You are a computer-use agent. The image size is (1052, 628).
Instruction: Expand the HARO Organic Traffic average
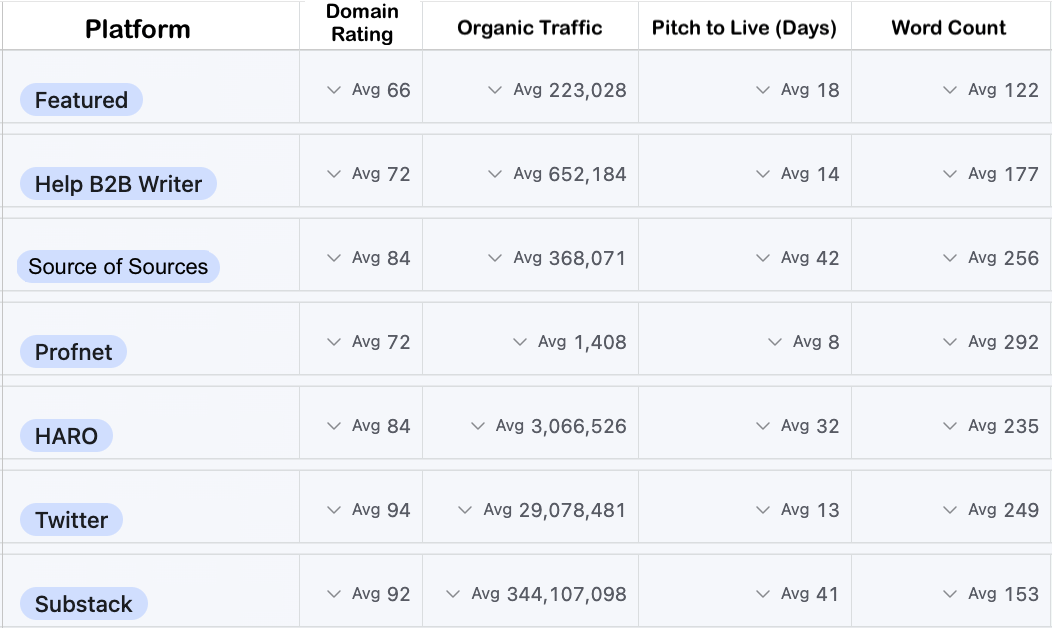(x=478, y=425)
